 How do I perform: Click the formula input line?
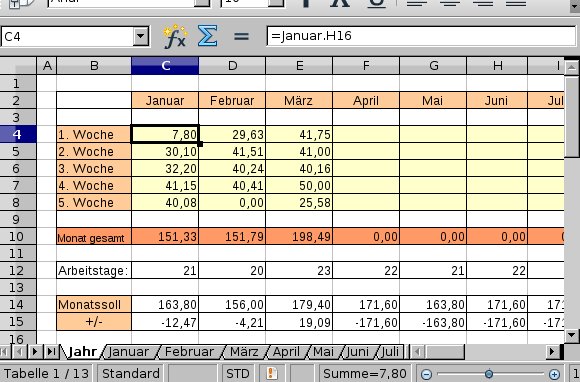point(421,36)
